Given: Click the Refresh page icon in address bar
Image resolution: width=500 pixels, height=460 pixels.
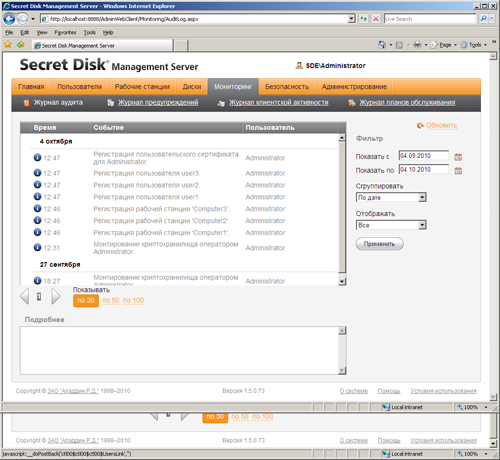Looking at the screenshot, I should click(x=363, y=19).
